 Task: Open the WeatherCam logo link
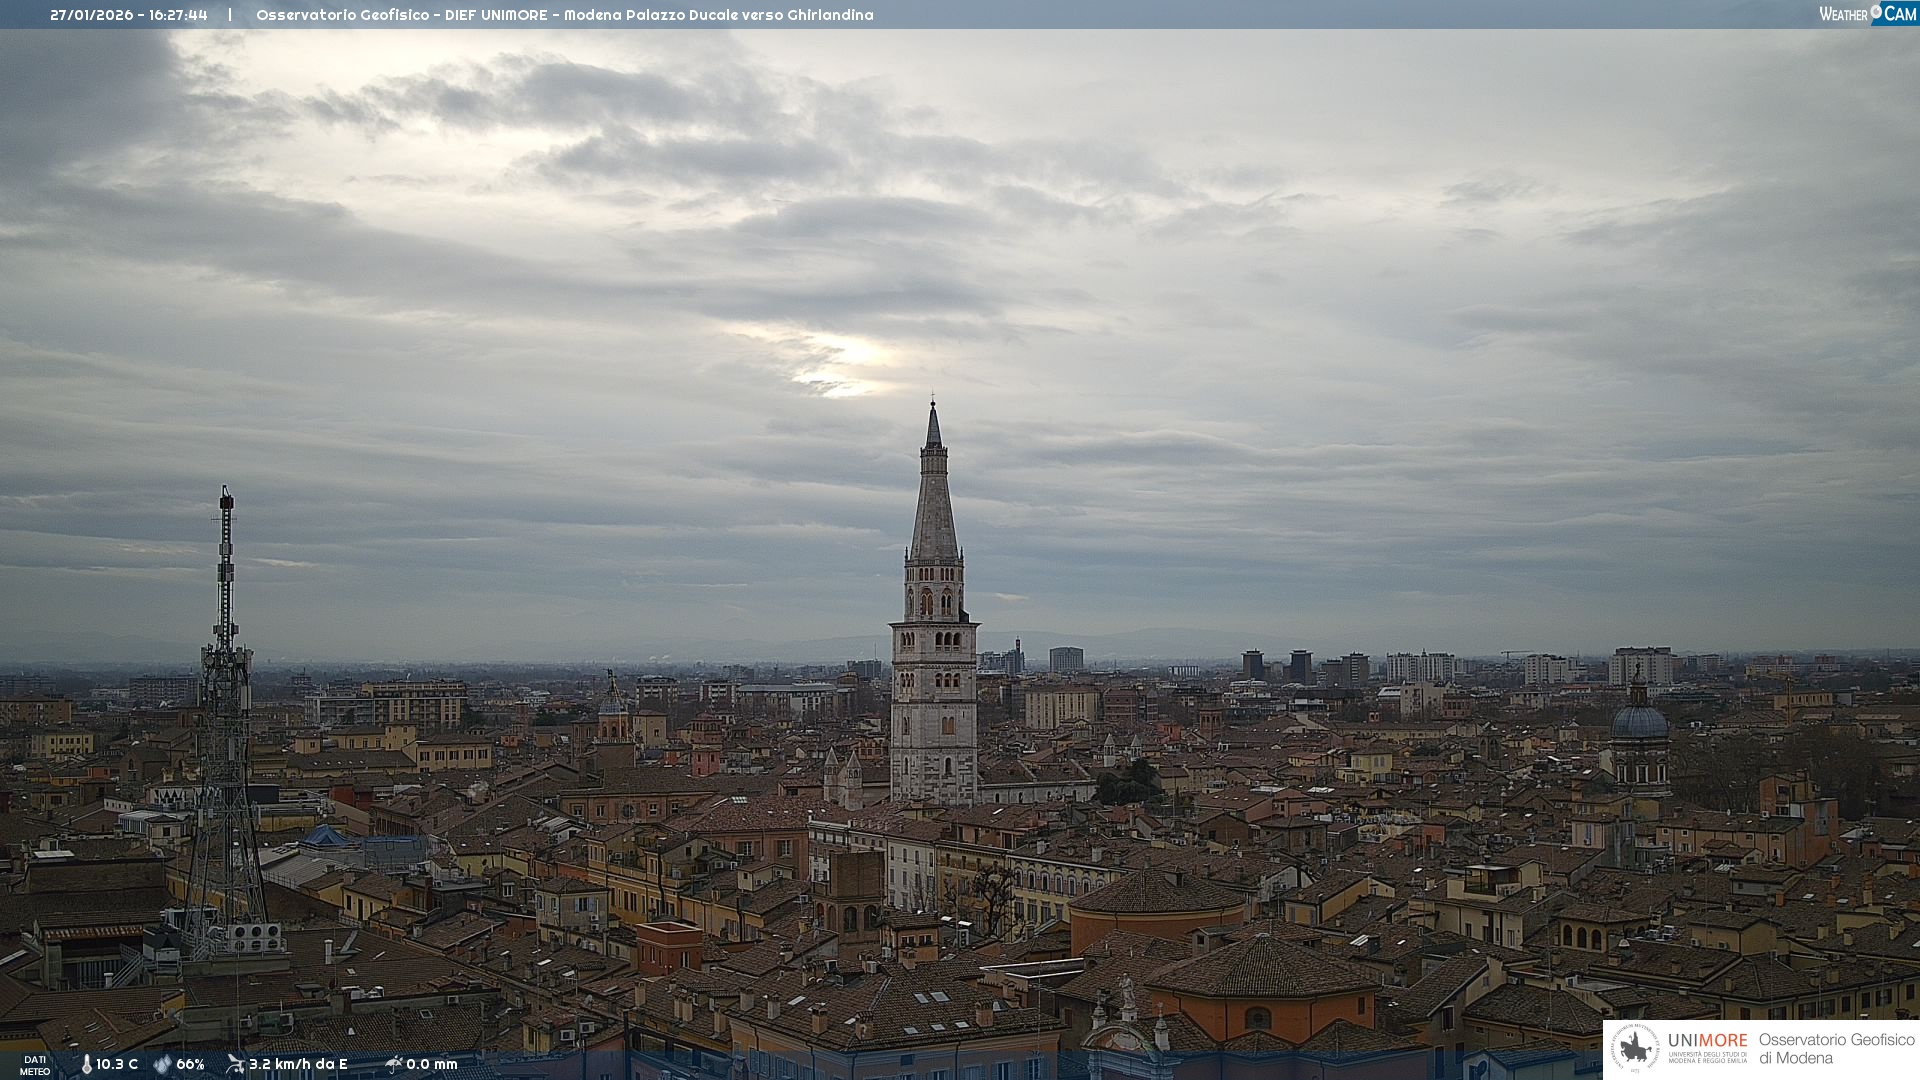tap(1866, 13)
